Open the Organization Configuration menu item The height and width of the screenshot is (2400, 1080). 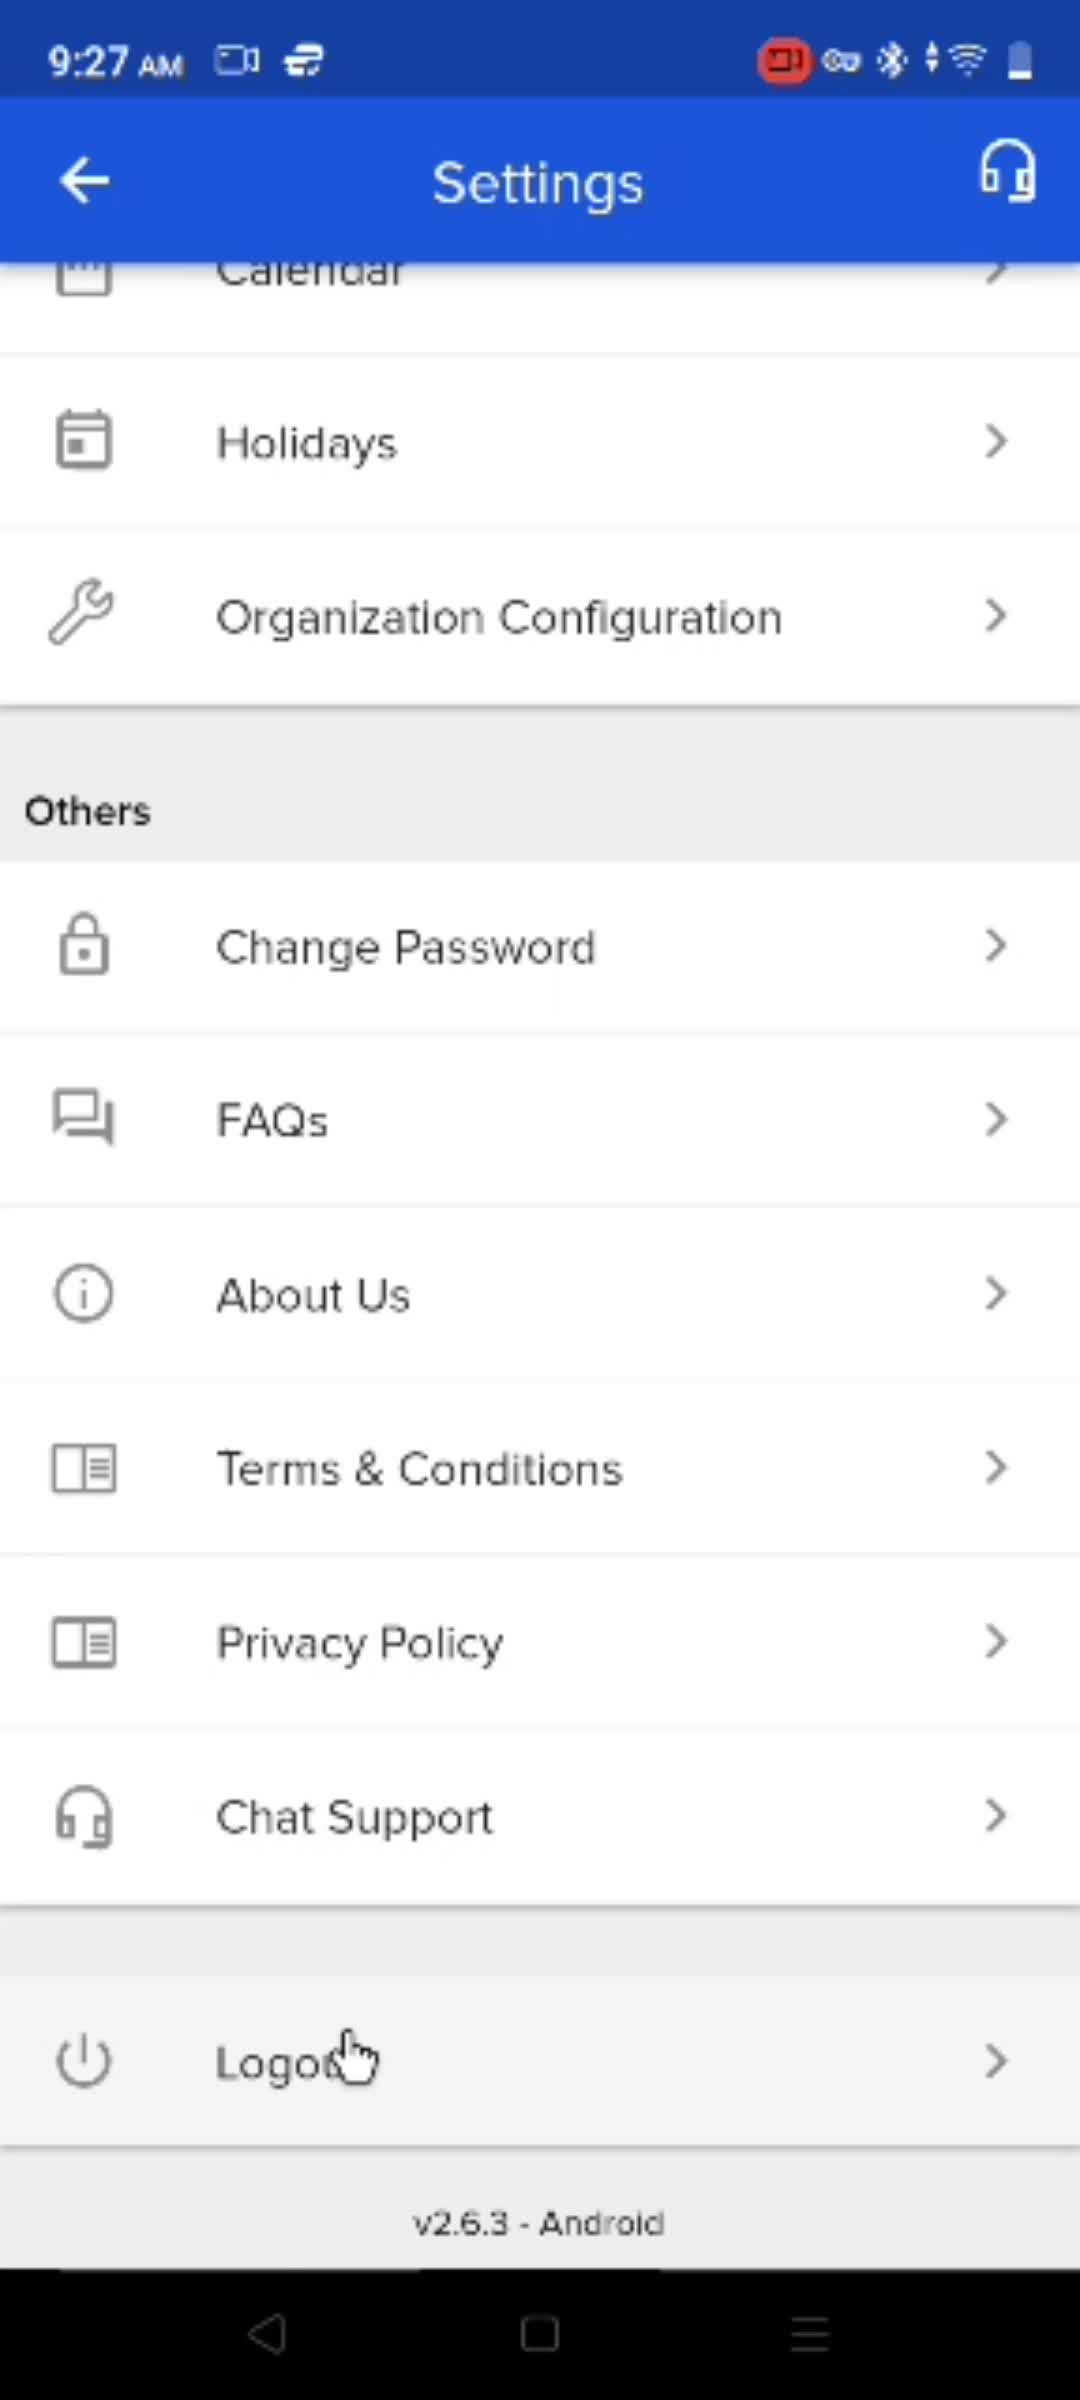click(x=540, y=617)
